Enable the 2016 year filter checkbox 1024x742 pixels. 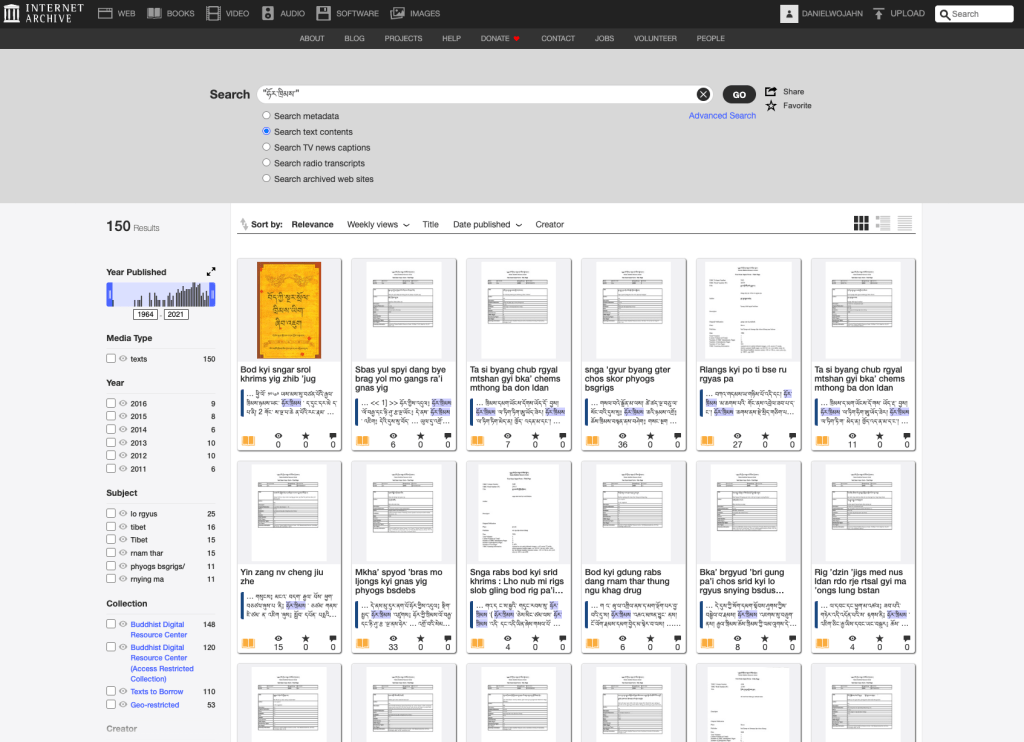pyautogui.click(x=112, y=400)
